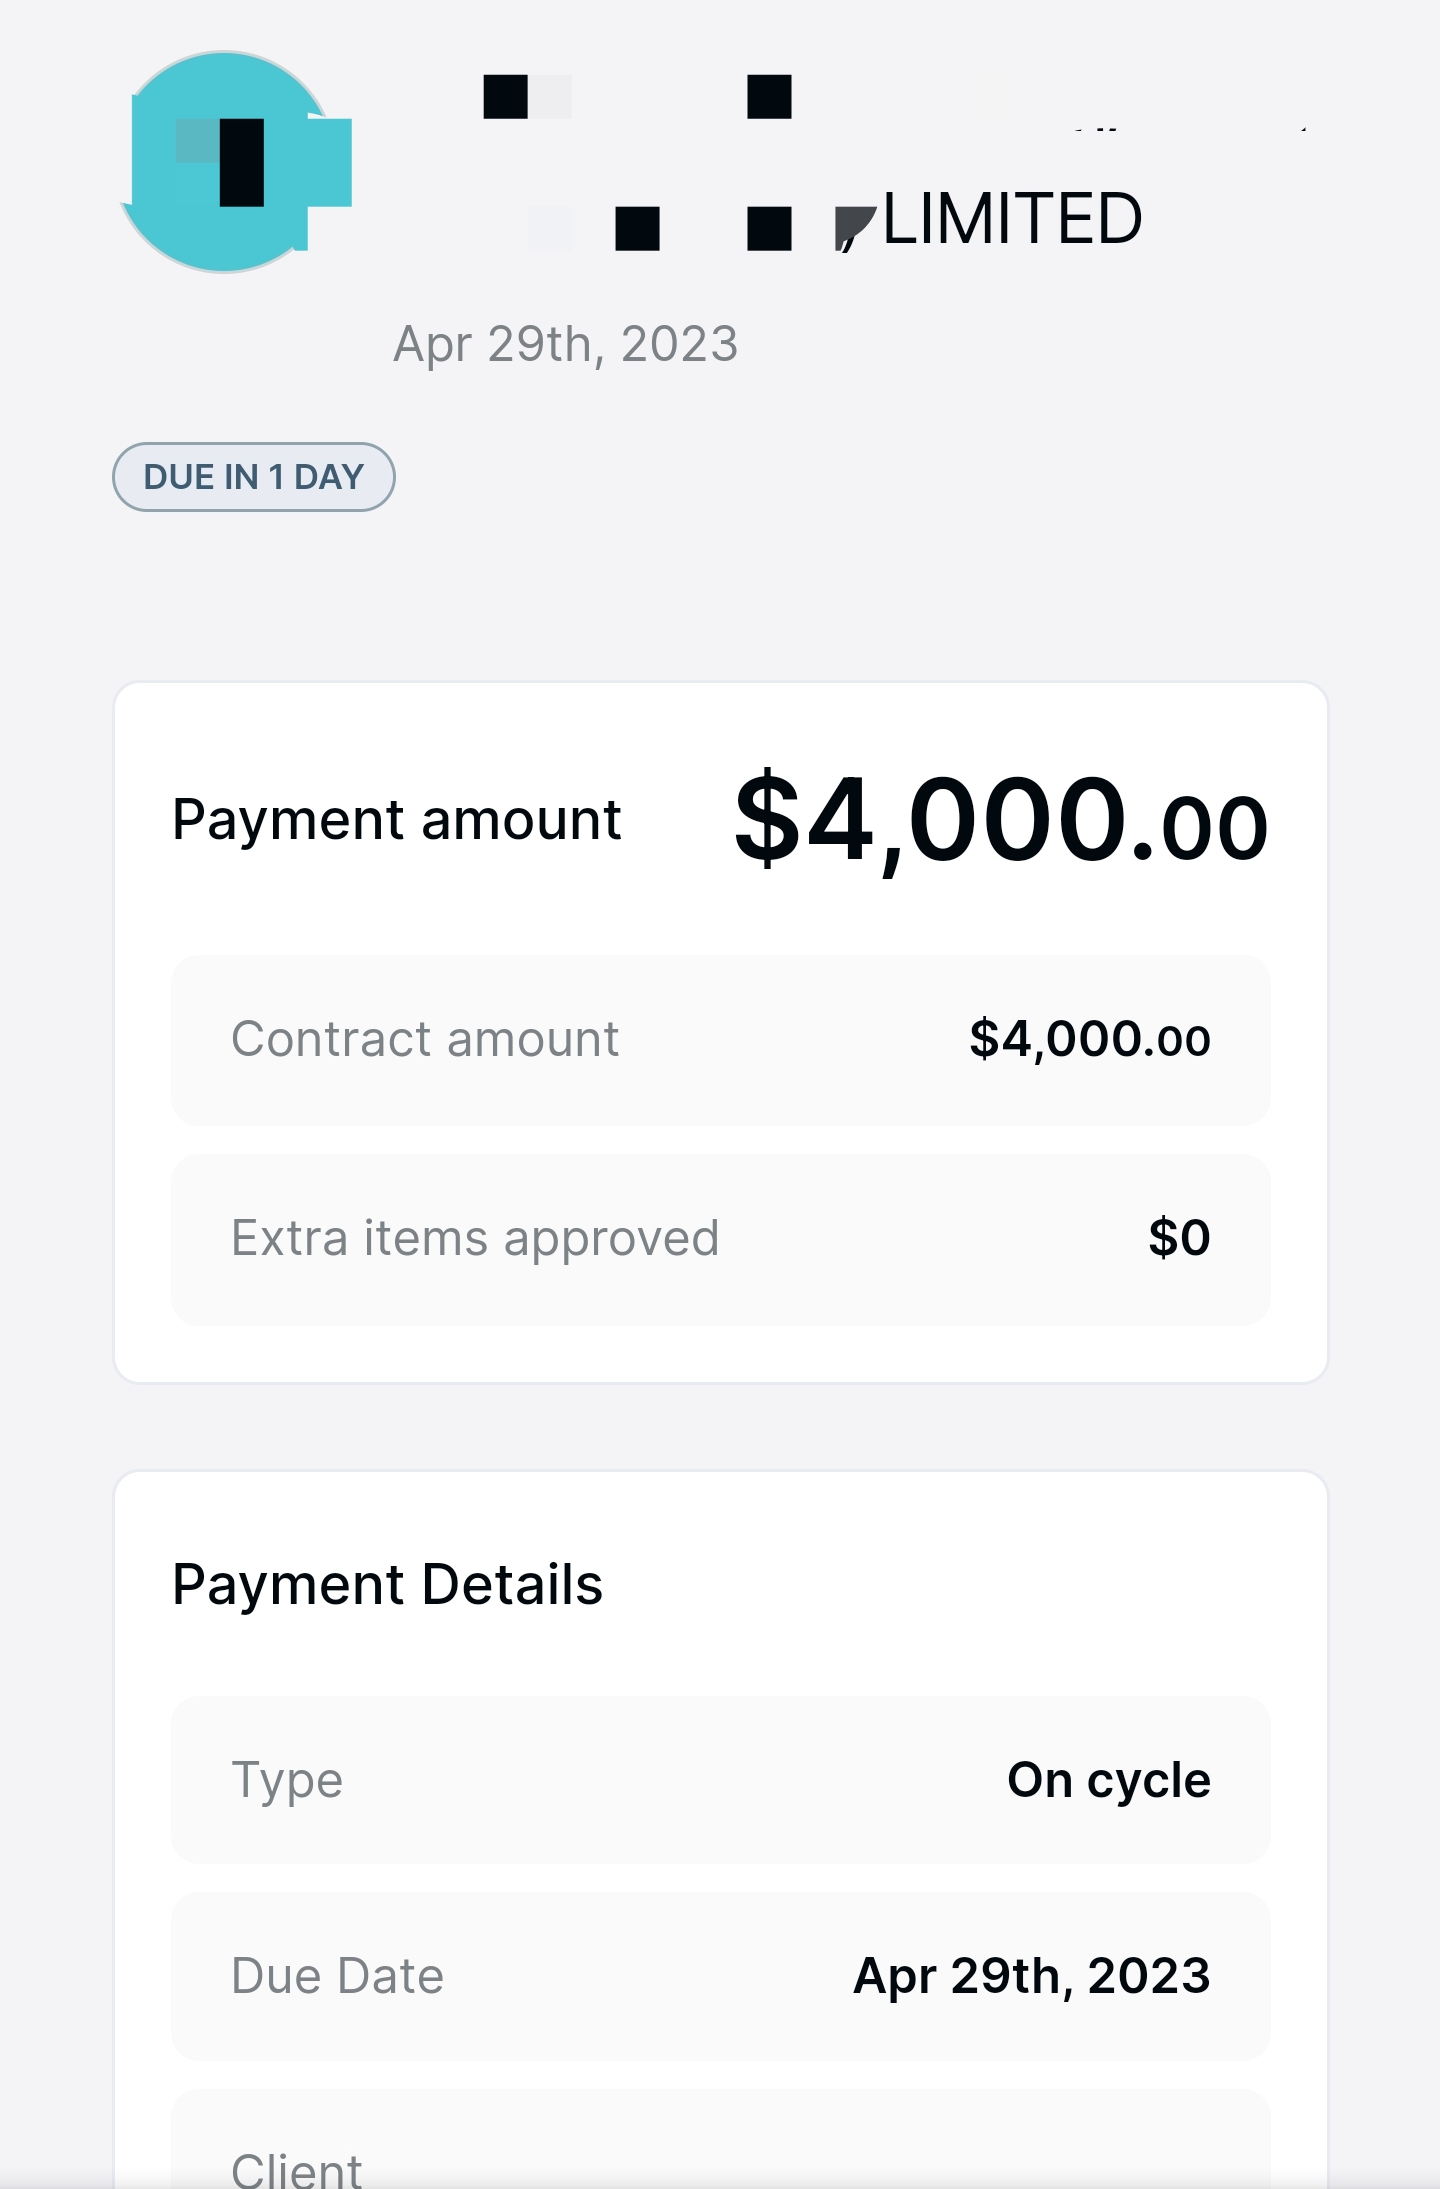Click the On cycle type value
This screenshot has width=1440, height=2189.
click(x=1108, y=1781)
